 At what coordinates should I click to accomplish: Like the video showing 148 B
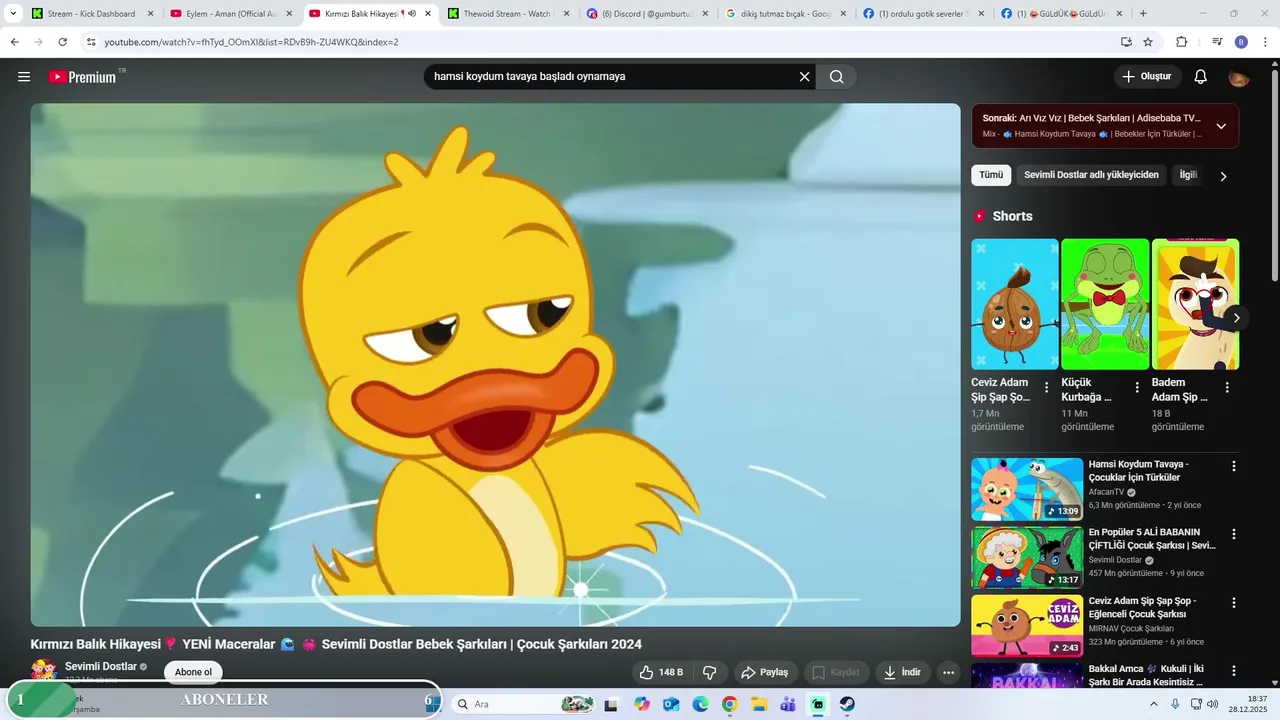point(661,672)
